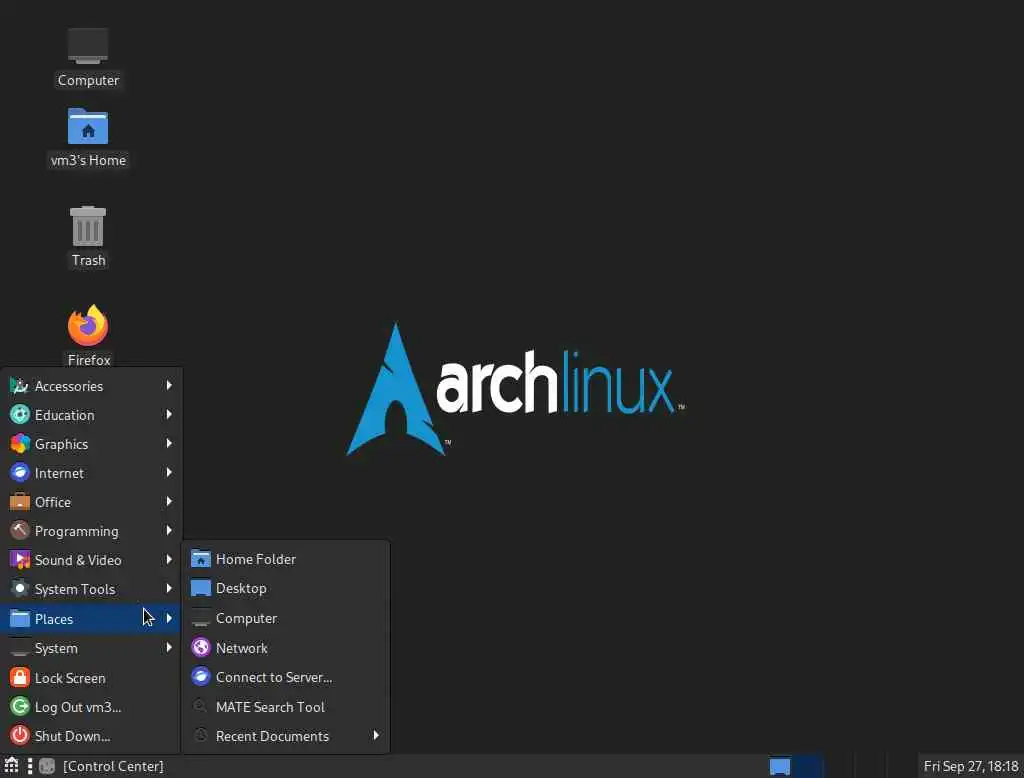Expand the Accessories submenu arrow
This screenshot has height=778, width=1024.
click(x=169, y=385)
